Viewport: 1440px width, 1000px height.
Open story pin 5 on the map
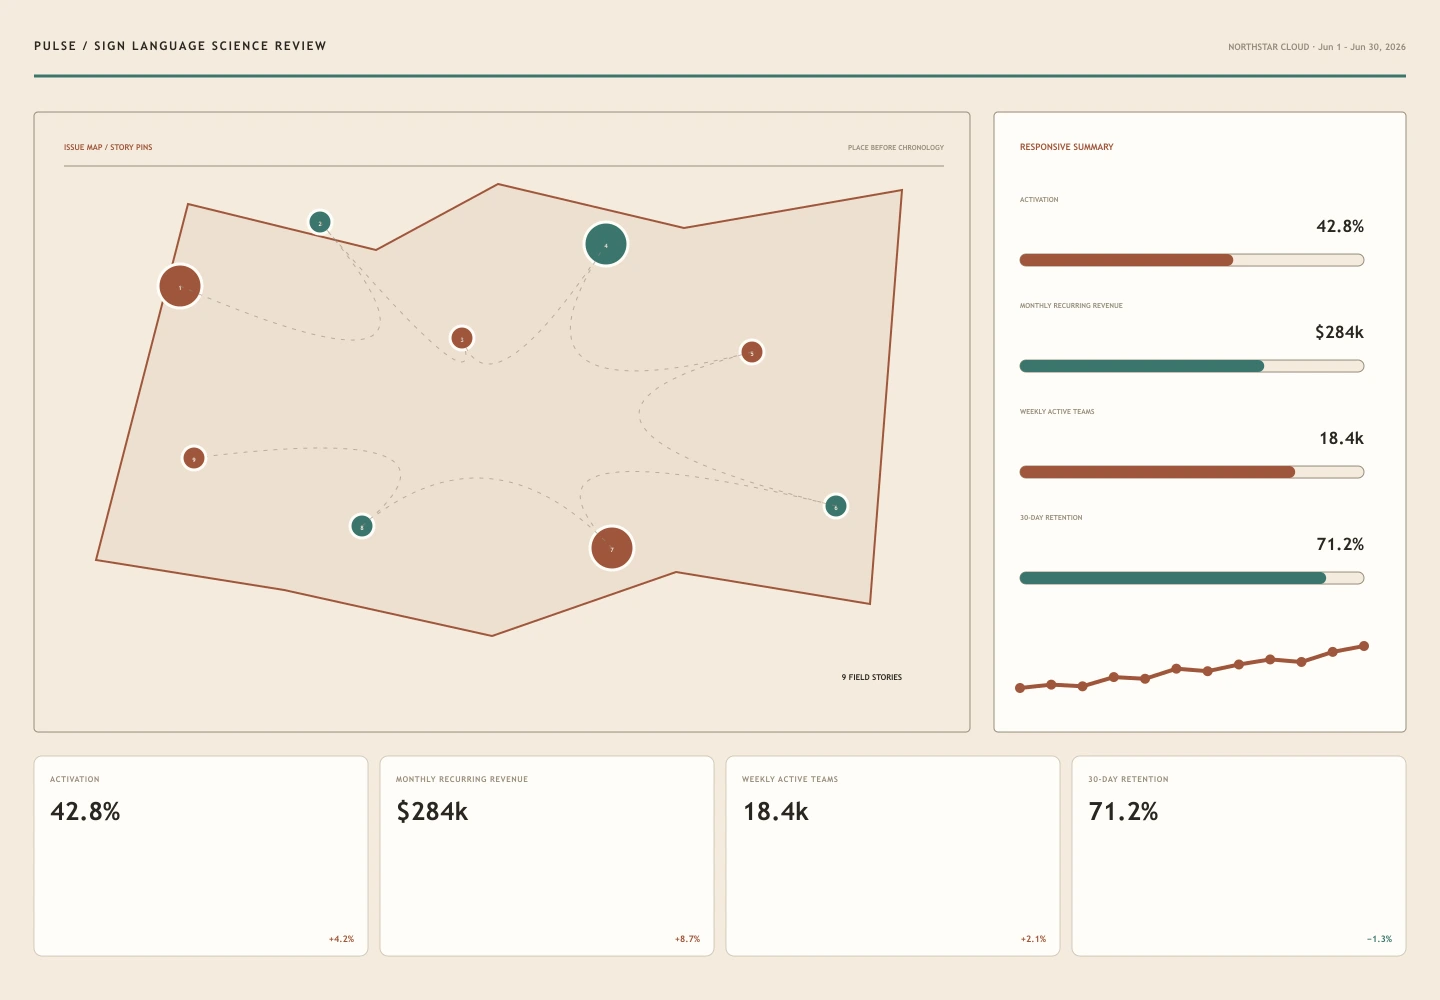(x=752, y=352)
